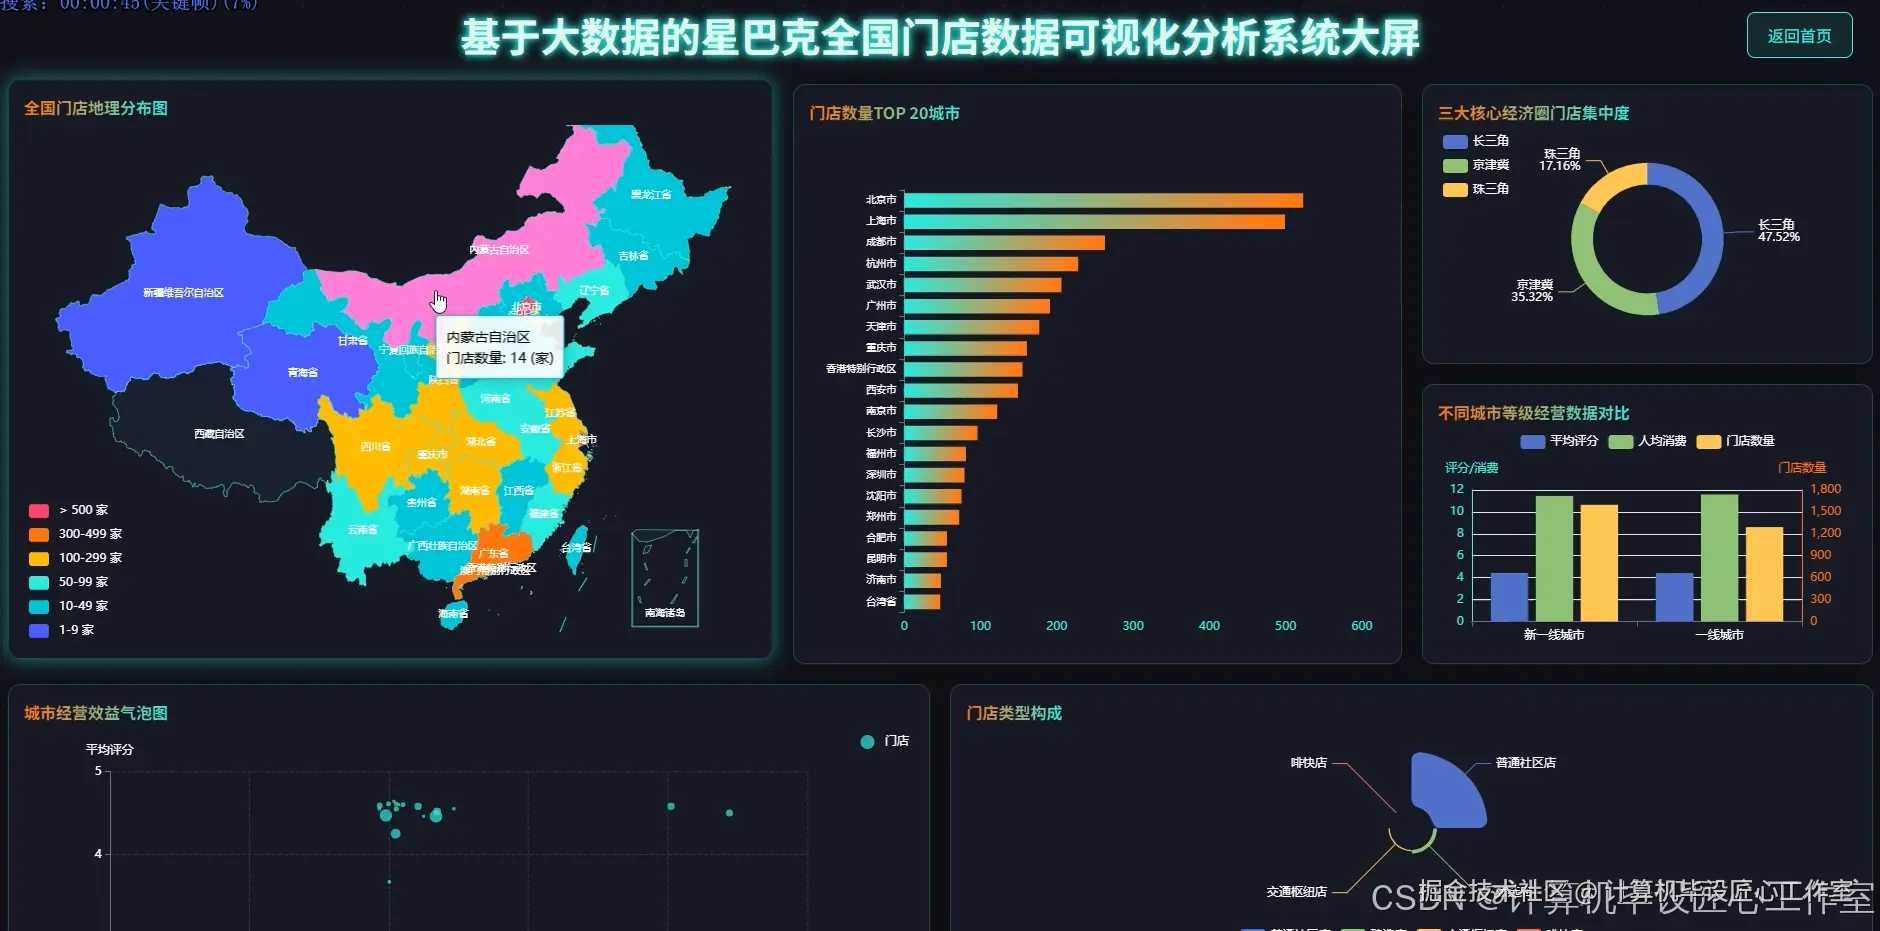The width and height of the screenshot is (1880, 931).
Task: Click the 返回首页 button
Action: tap(1799, 34)
